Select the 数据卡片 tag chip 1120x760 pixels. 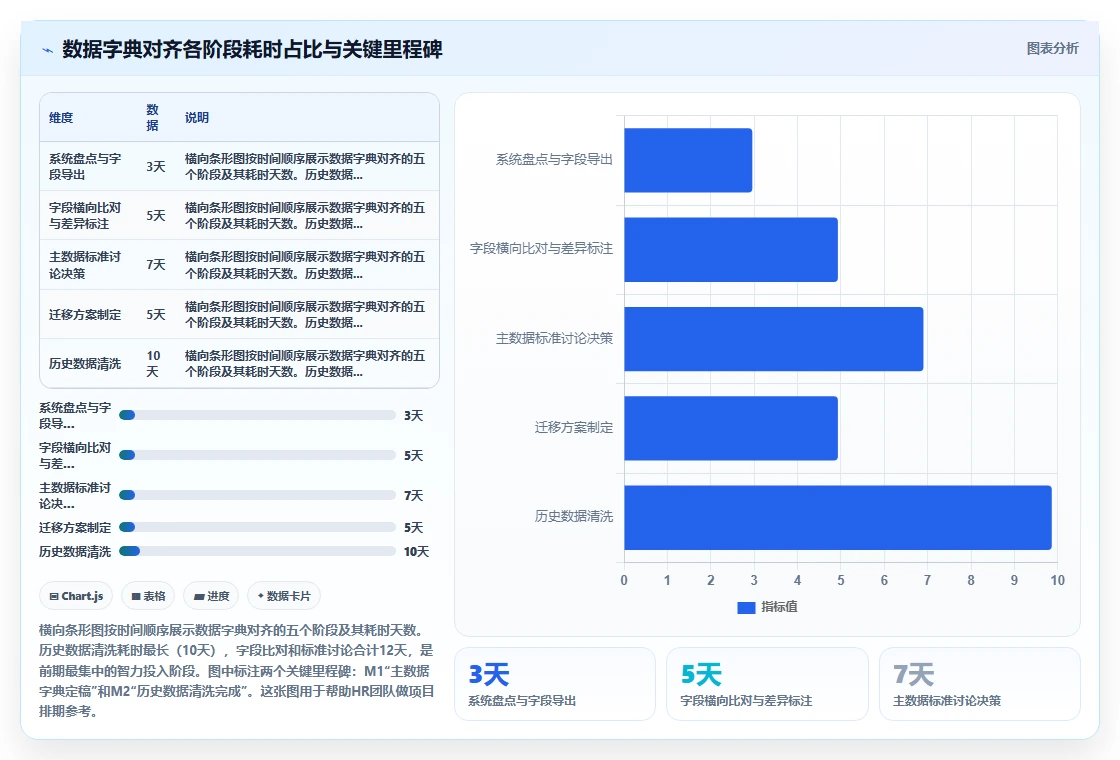click(284, 596)
